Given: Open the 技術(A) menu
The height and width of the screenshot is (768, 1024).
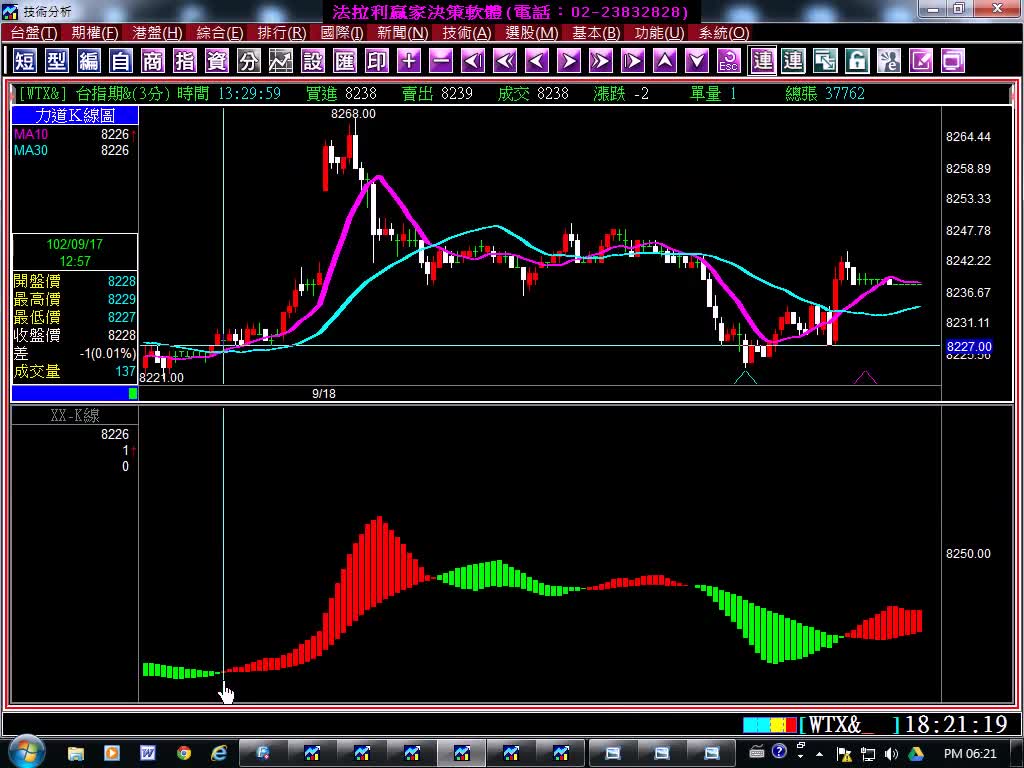Looking at the screenshot, I should 467,33.
